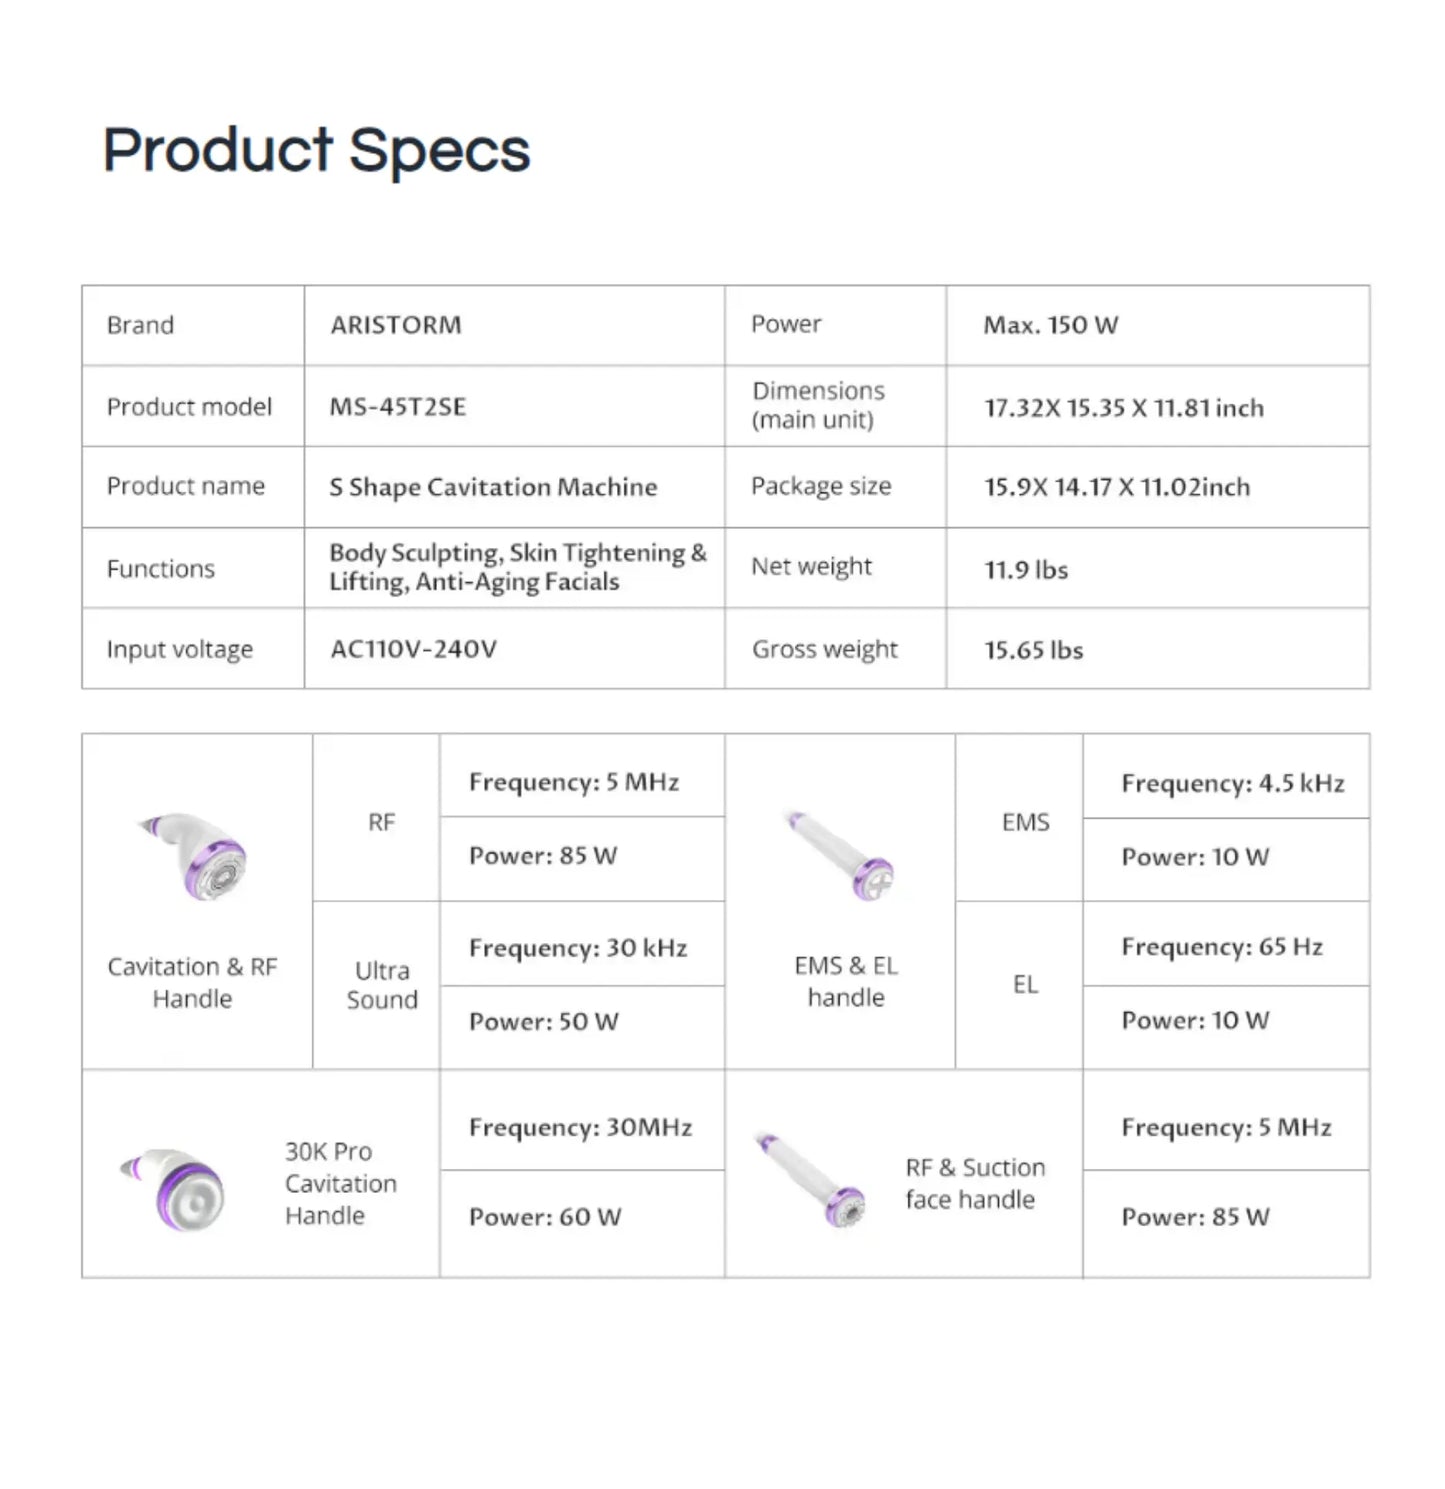This screenshot has width=1445, height=1489.
Task: Click the 11.9 lbs net weight value
Action: pos(1025,569)
